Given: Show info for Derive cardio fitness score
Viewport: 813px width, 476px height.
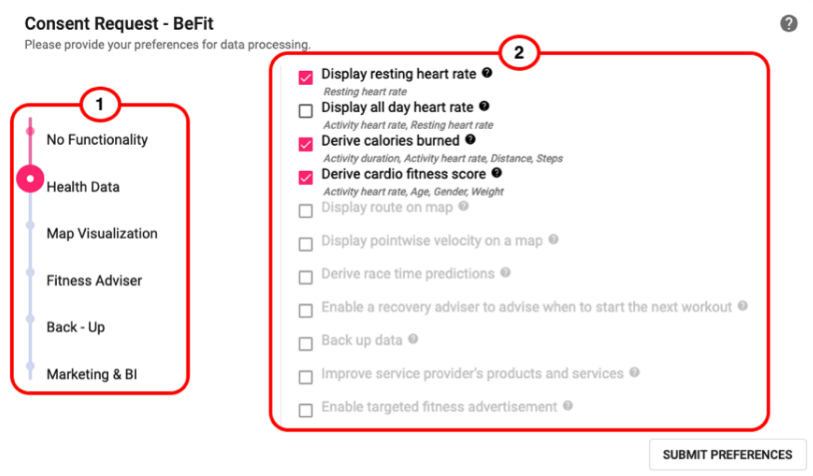Looking at the screenshot, I should 497,173.
